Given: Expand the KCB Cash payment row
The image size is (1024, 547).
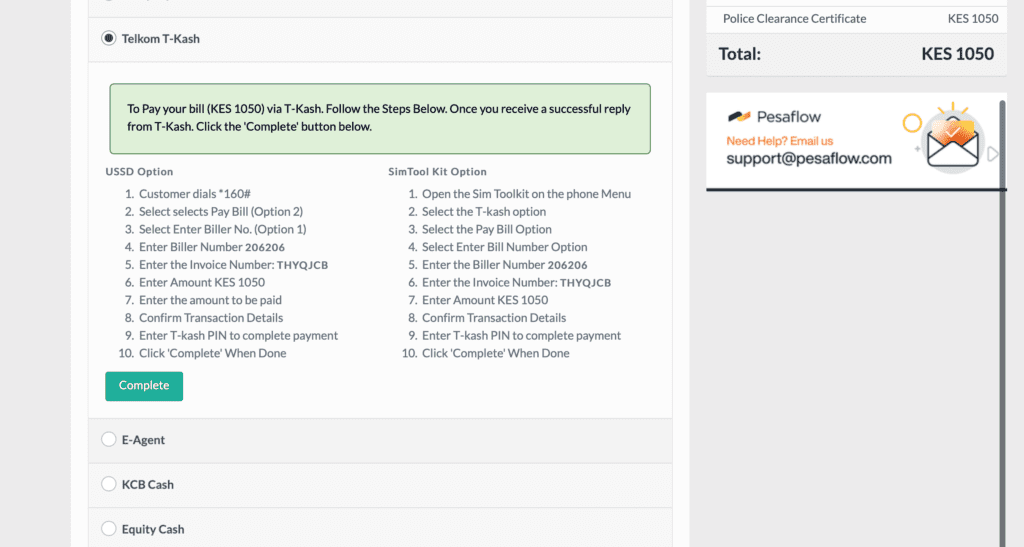Looking at the screenshot, I should 380,485.
